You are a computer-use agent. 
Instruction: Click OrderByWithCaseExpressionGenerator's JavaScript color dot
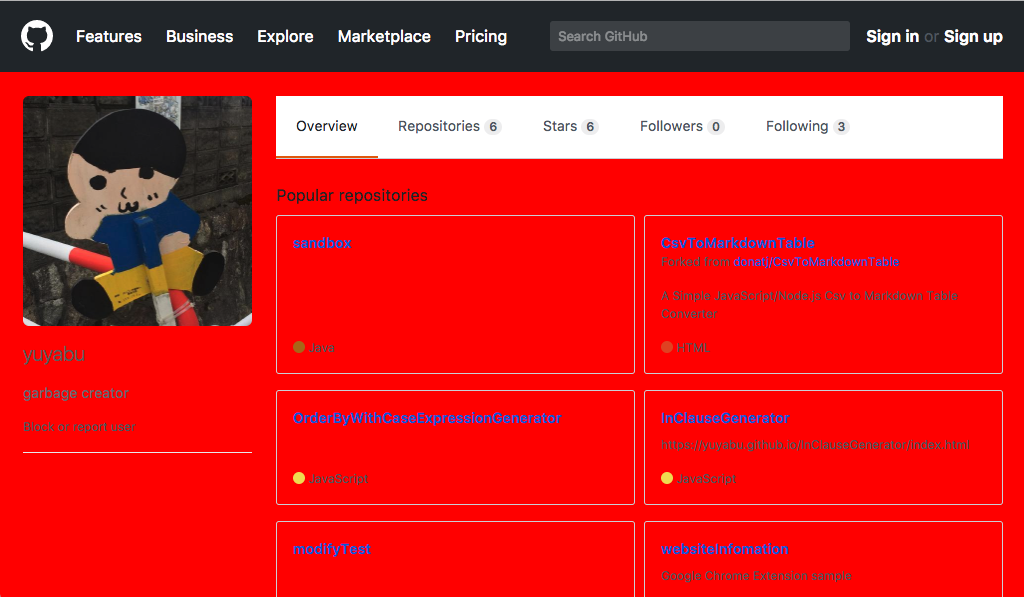(299, 478)
